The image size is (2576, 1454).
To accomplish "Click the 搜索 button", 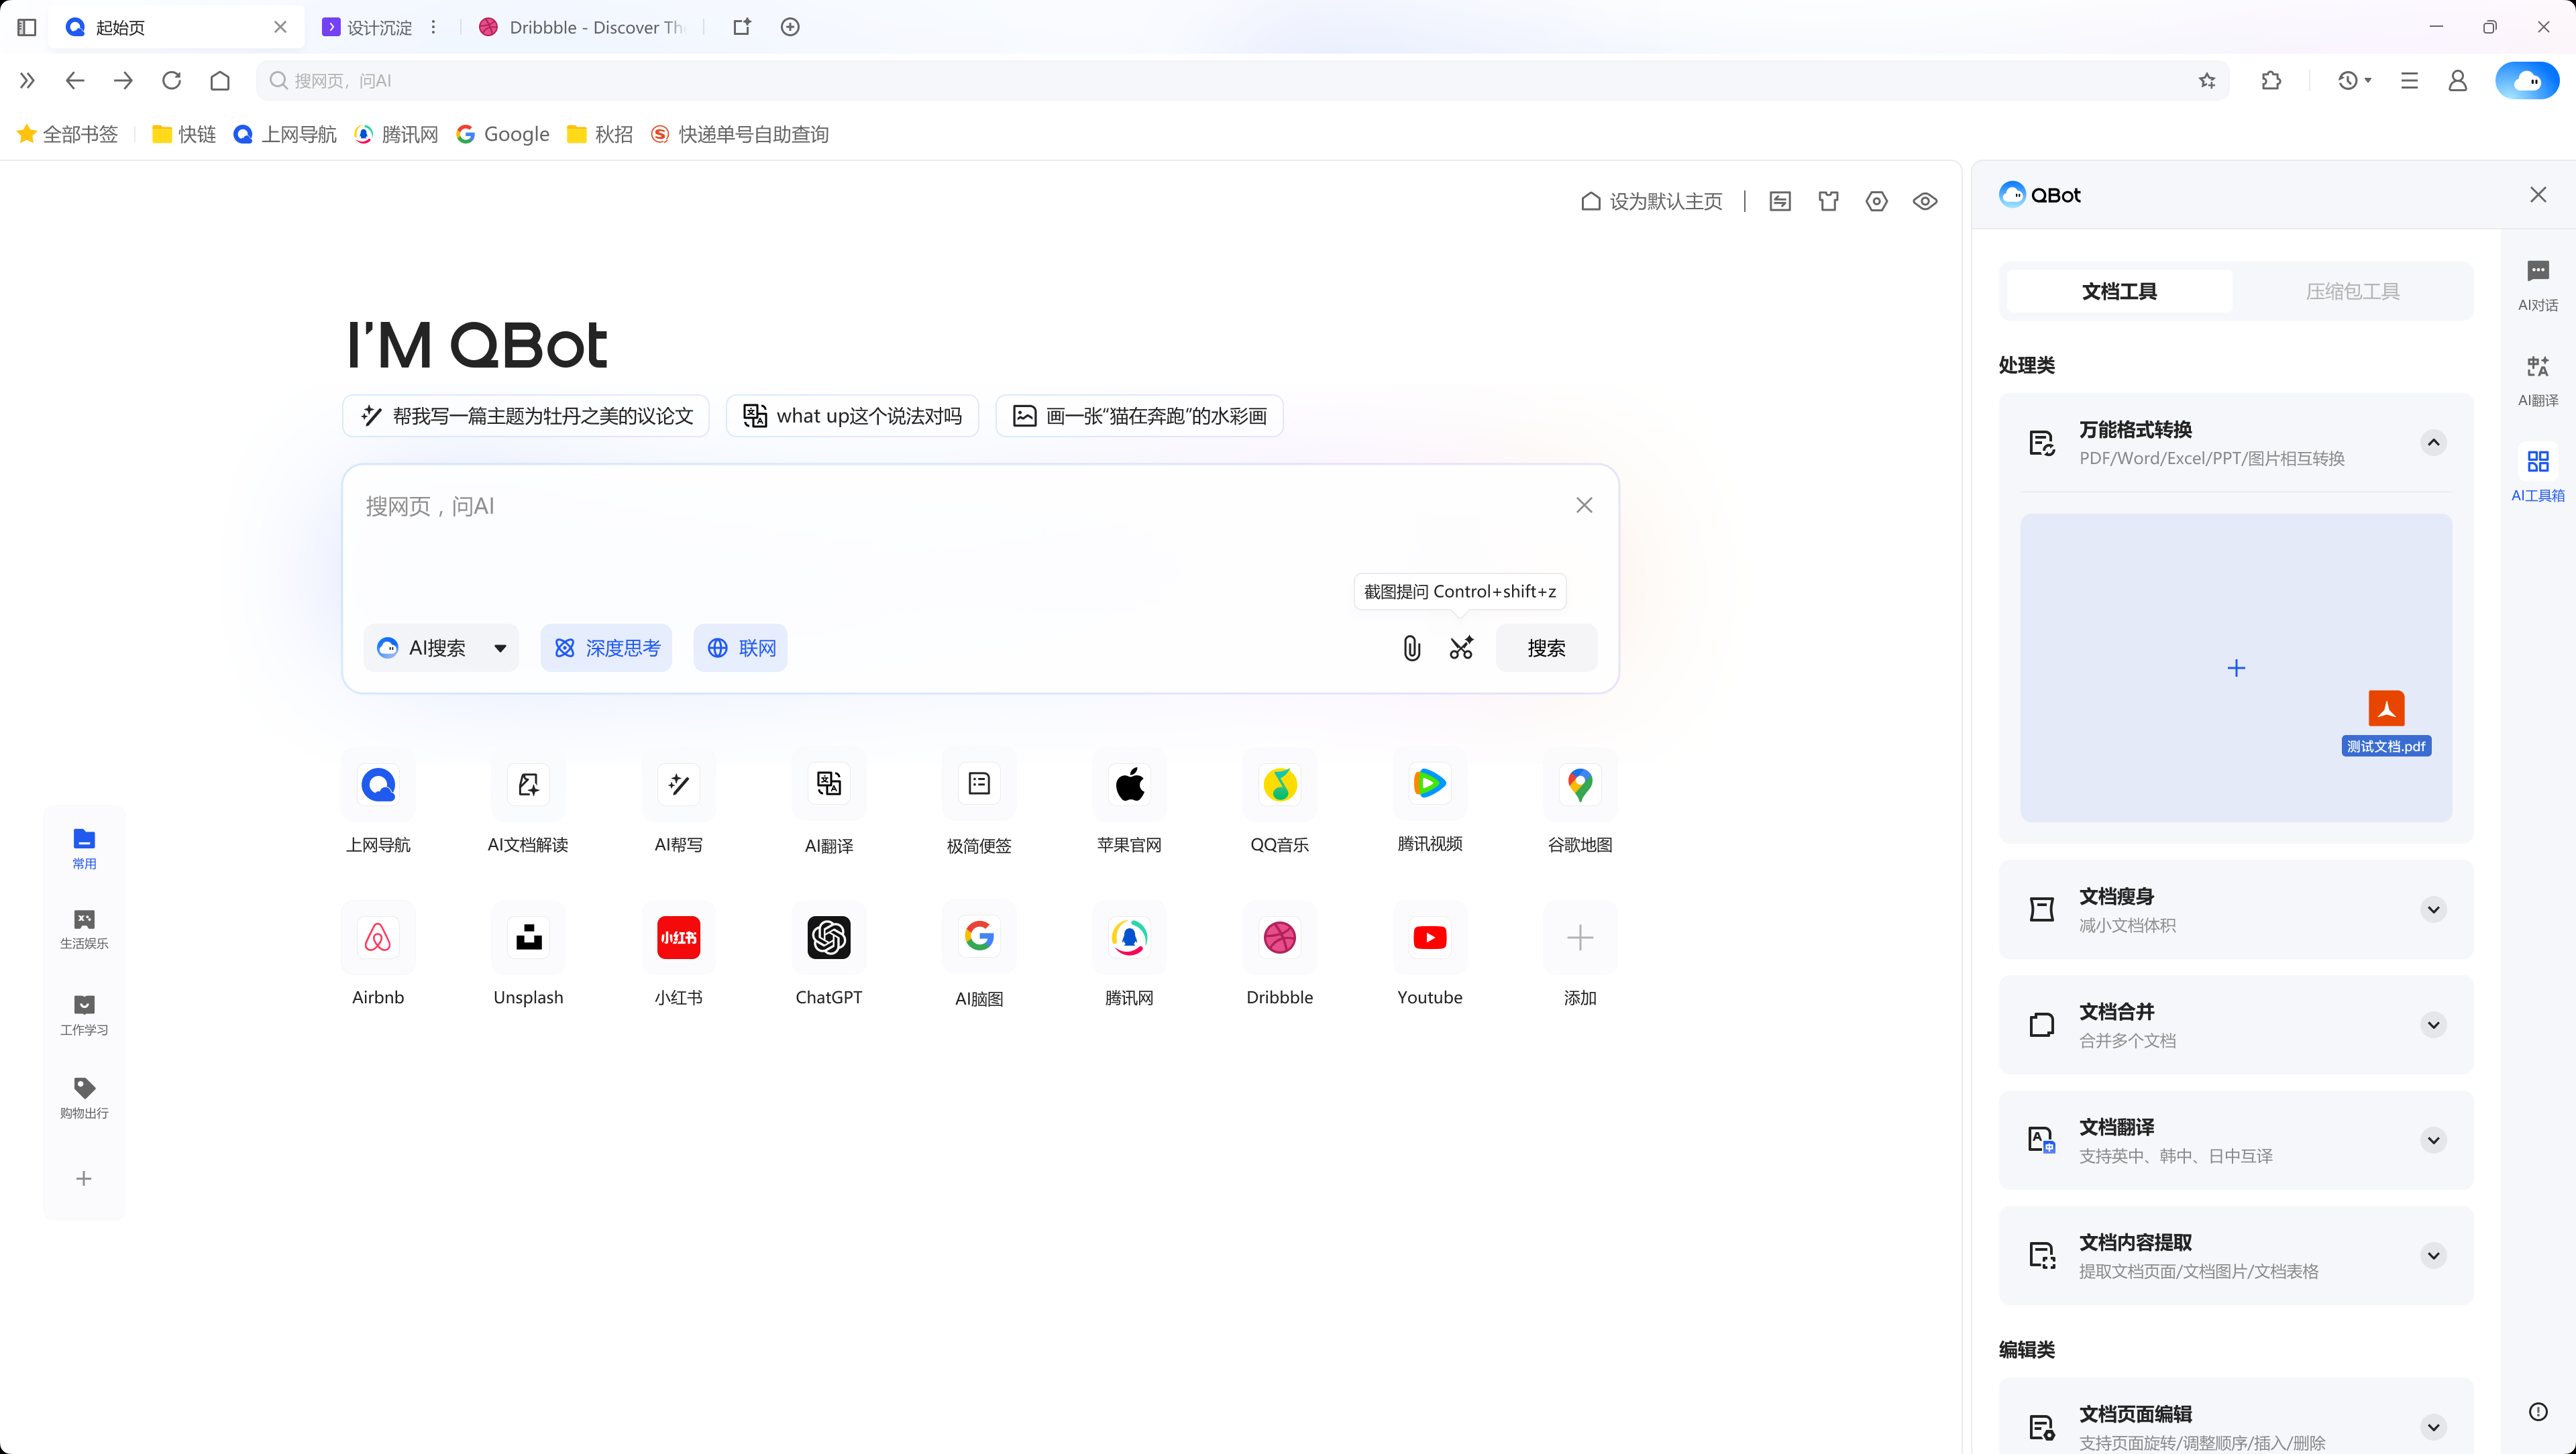I will 1545,648.
